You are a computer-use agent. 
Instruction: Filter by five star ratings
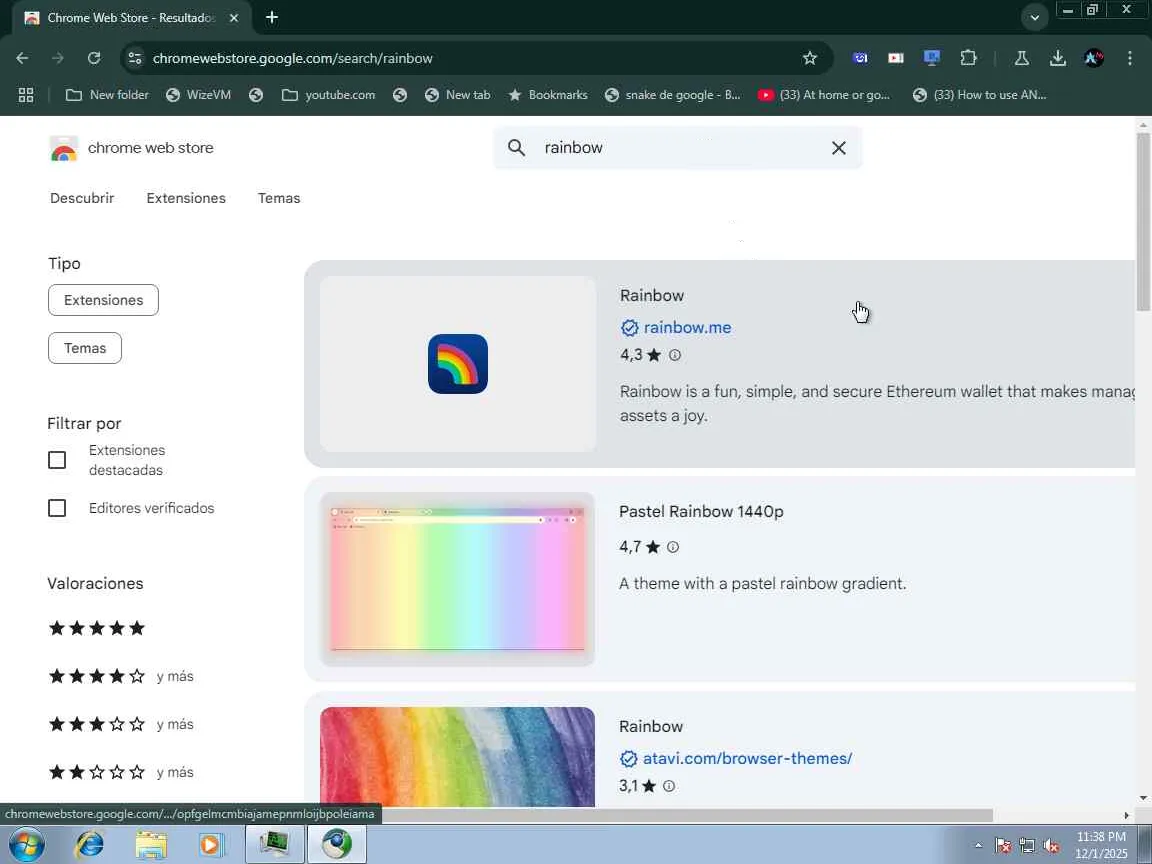[97, 628]
